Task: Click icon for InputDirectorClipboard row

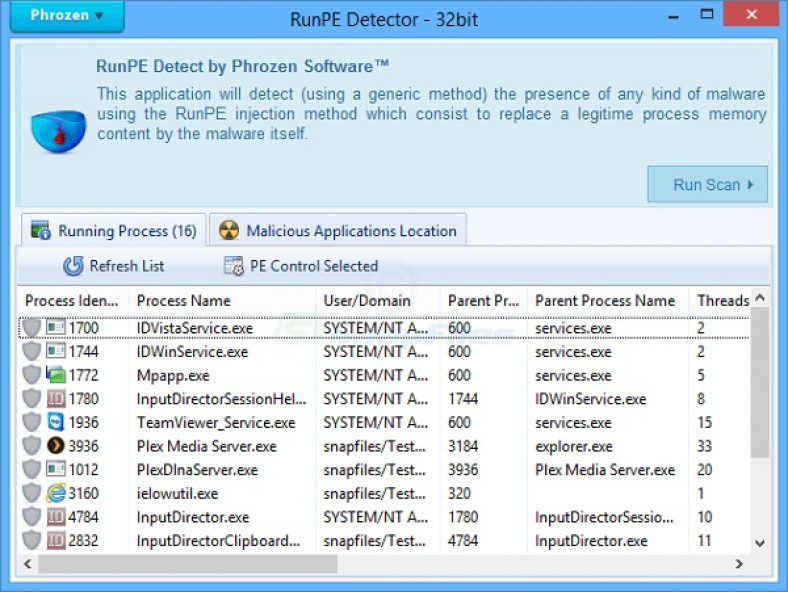Action: click(56, 540)
